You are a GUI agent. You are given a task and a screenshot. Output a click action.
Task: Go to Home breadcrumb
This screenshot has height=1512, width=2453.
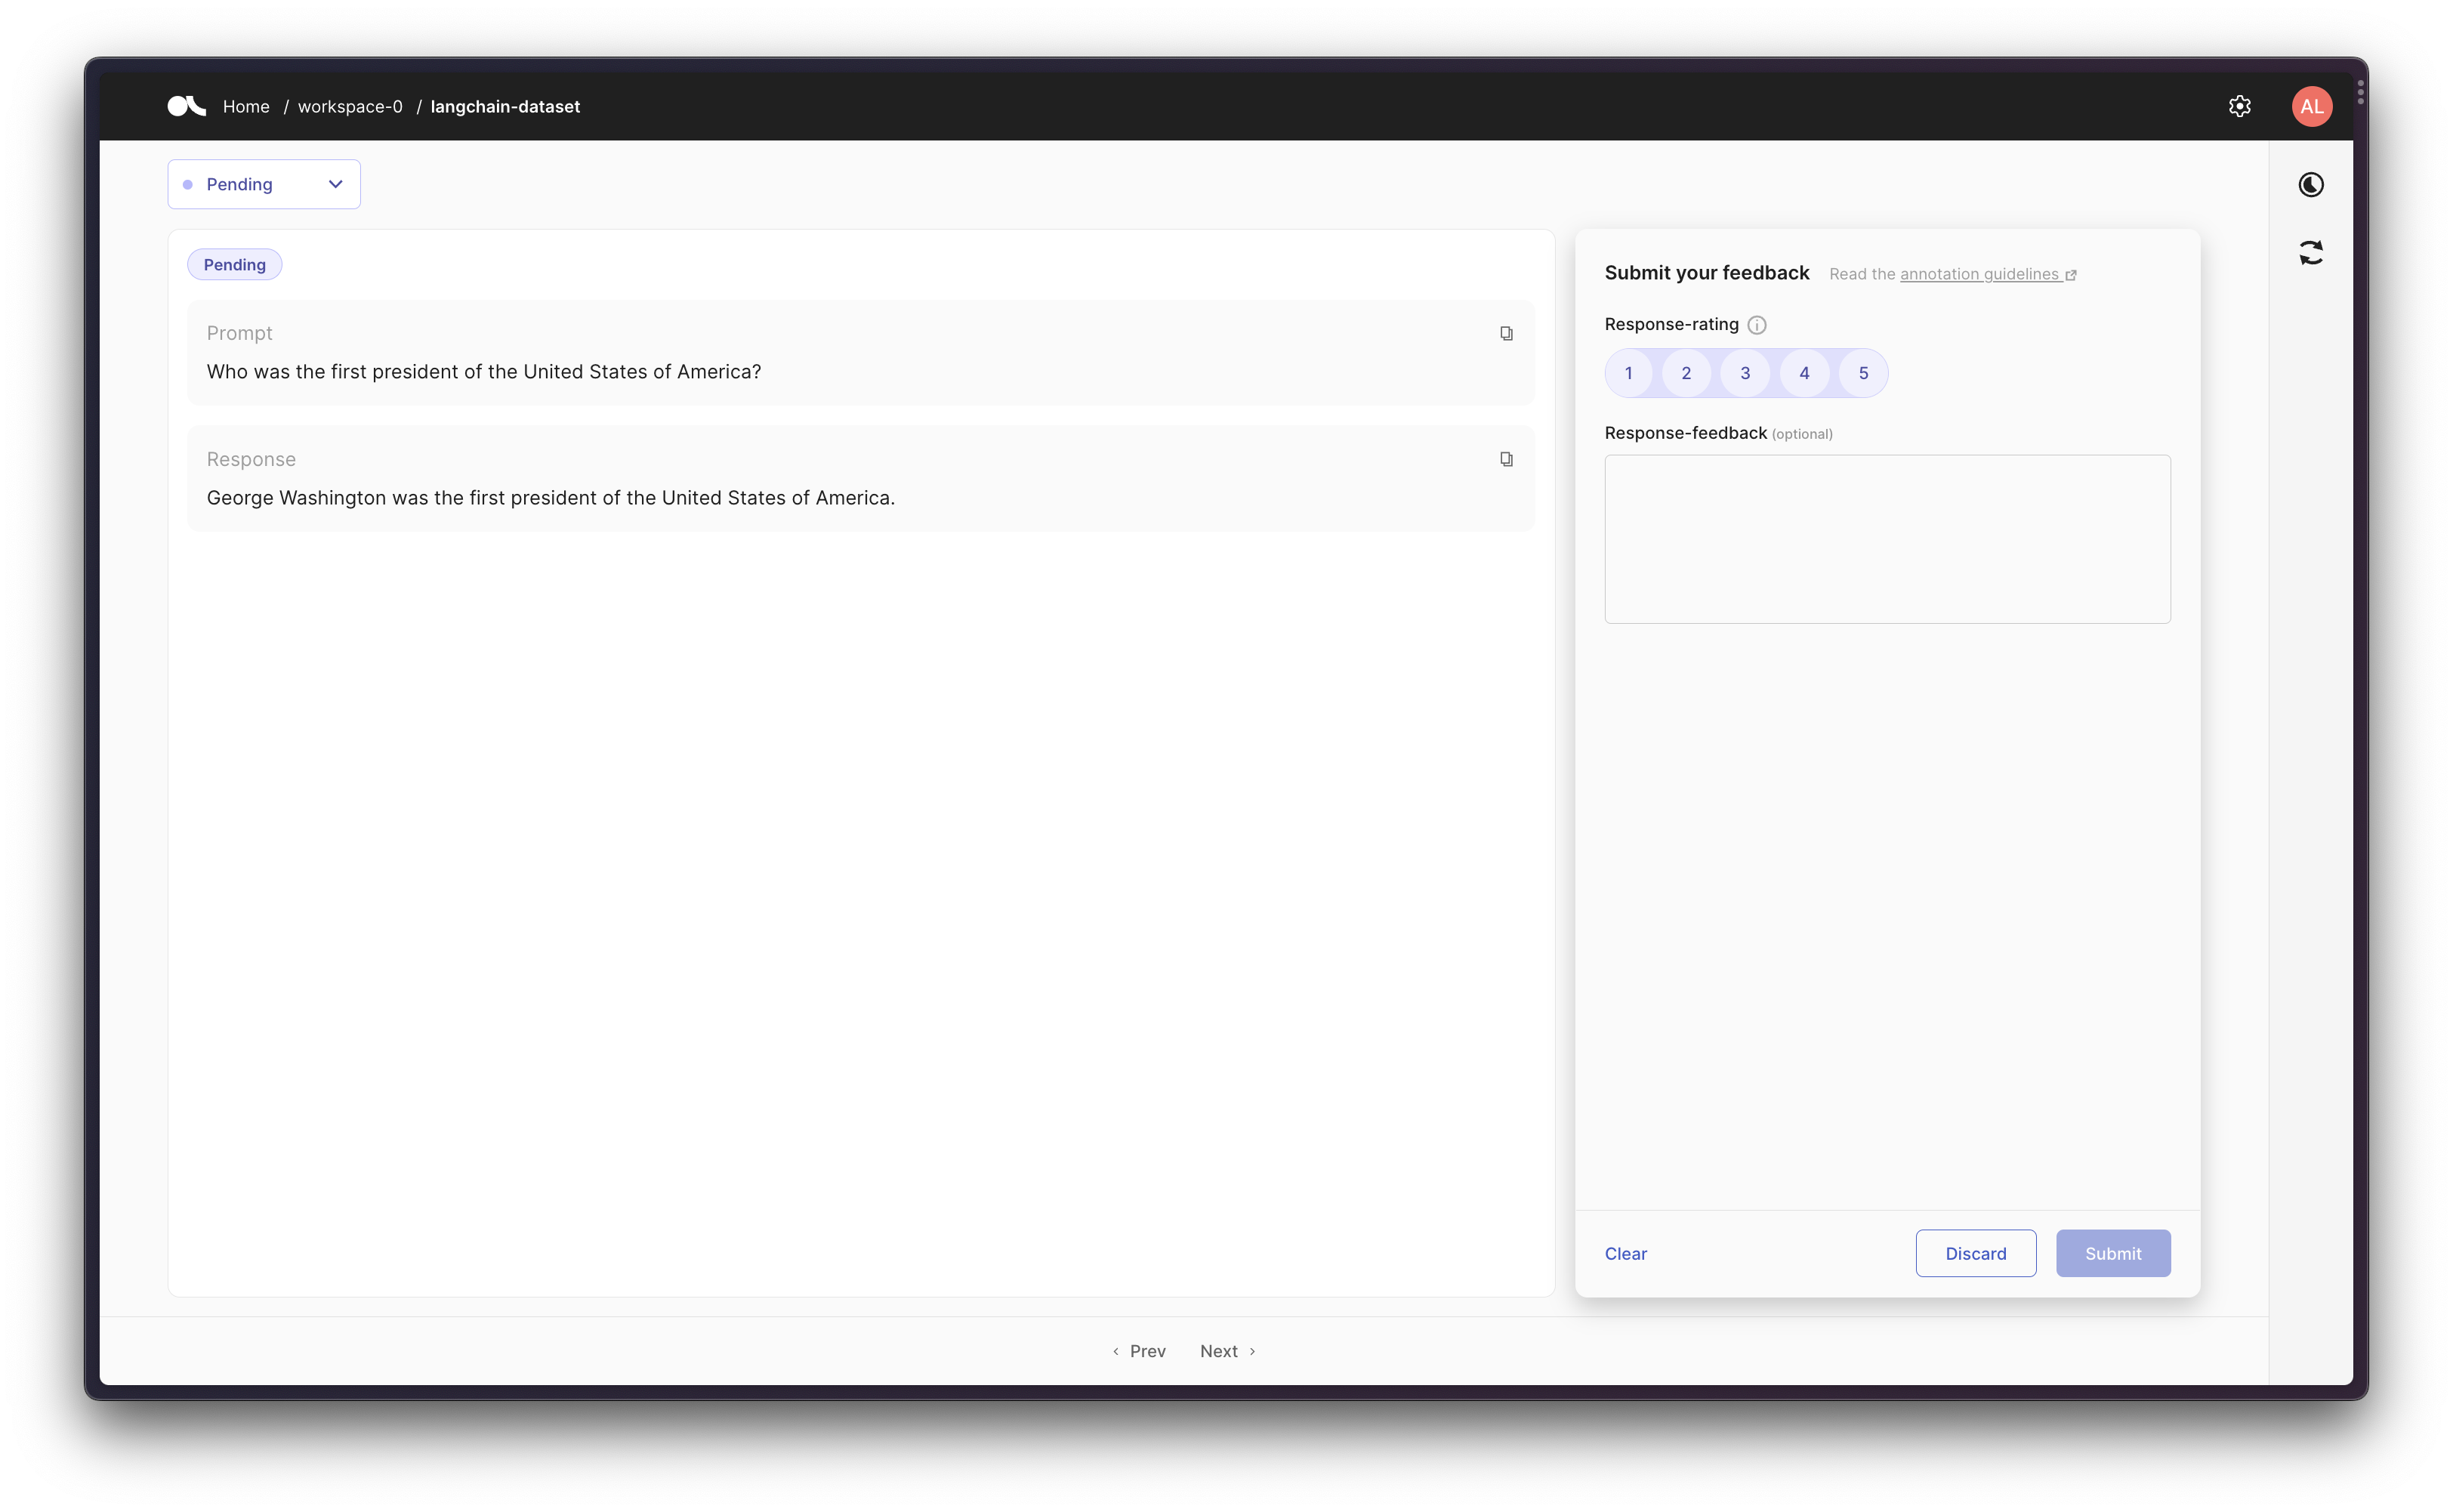click(x=246, y=106)
